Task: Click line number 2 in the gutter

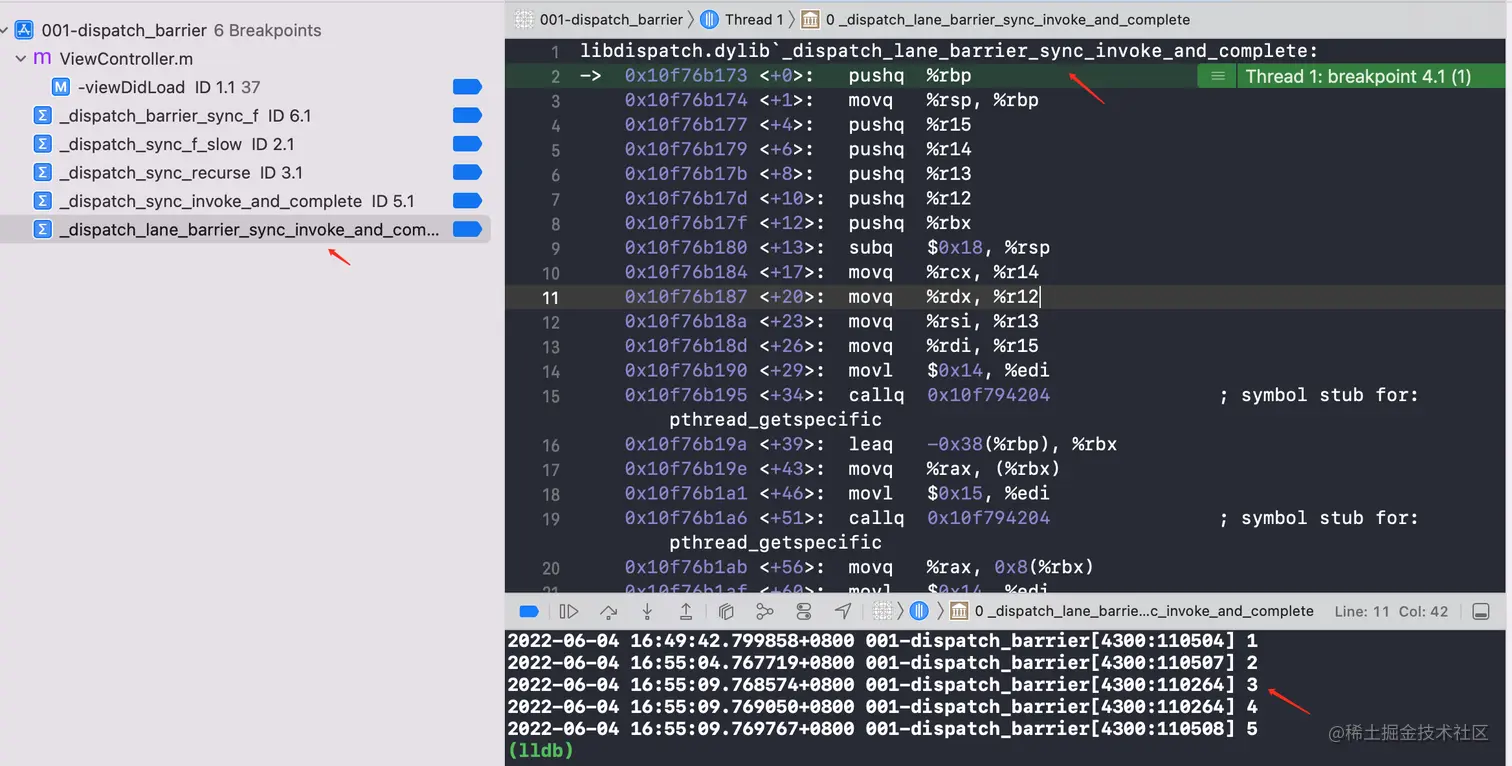Action: click(x=556, y=77)
